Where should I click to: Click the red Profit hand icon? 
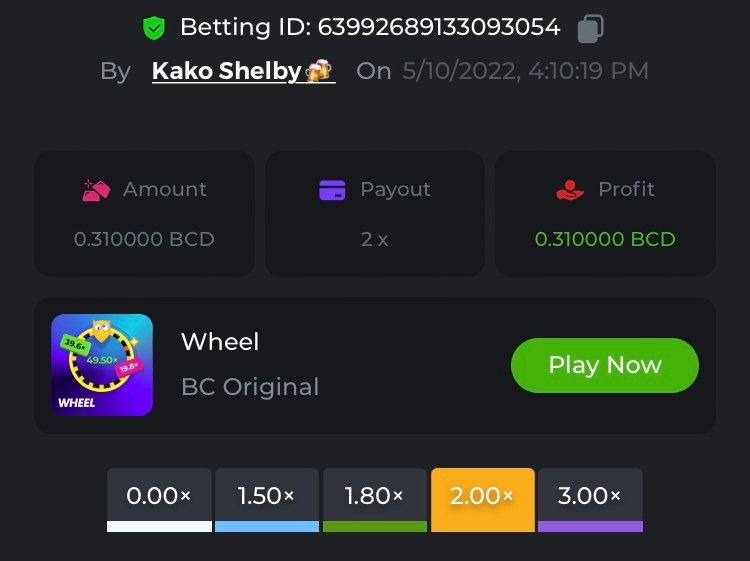[x=569, y=189]
